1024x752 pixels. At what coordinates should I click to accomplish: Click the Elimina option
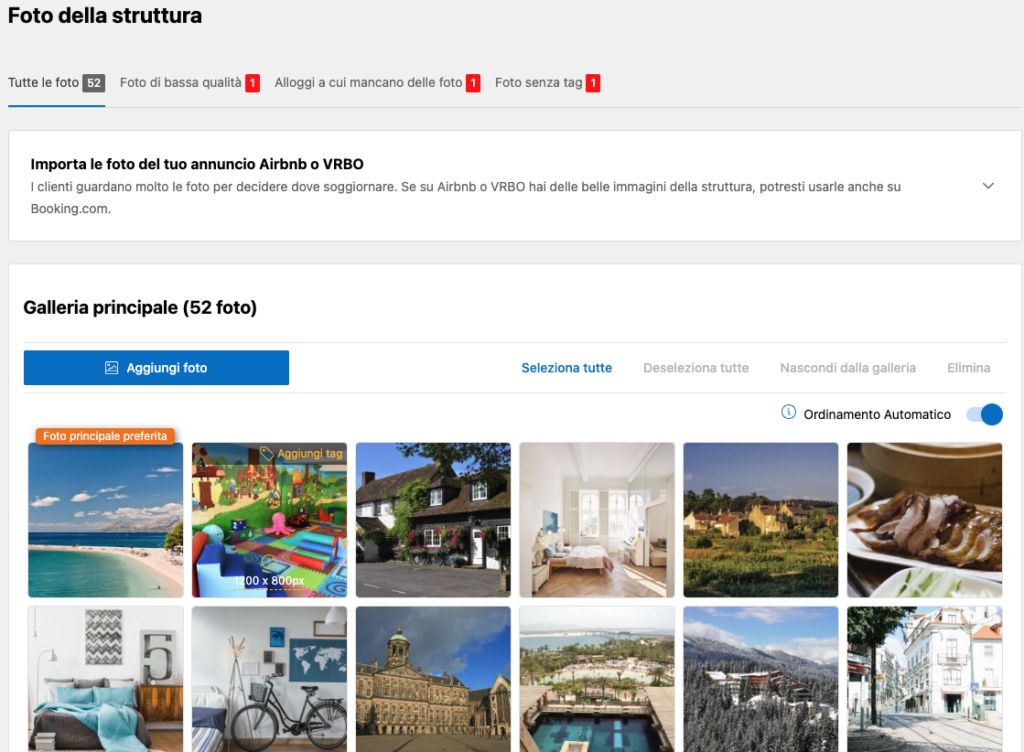(968, 368)
